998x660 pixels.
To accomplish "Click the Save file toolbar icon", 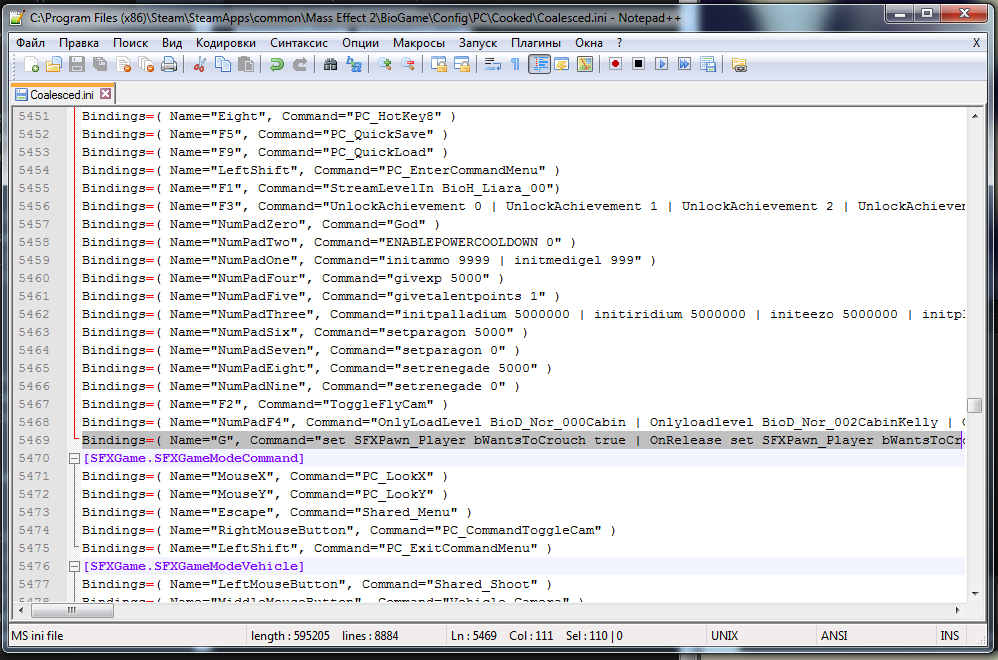I will [76, 64].
